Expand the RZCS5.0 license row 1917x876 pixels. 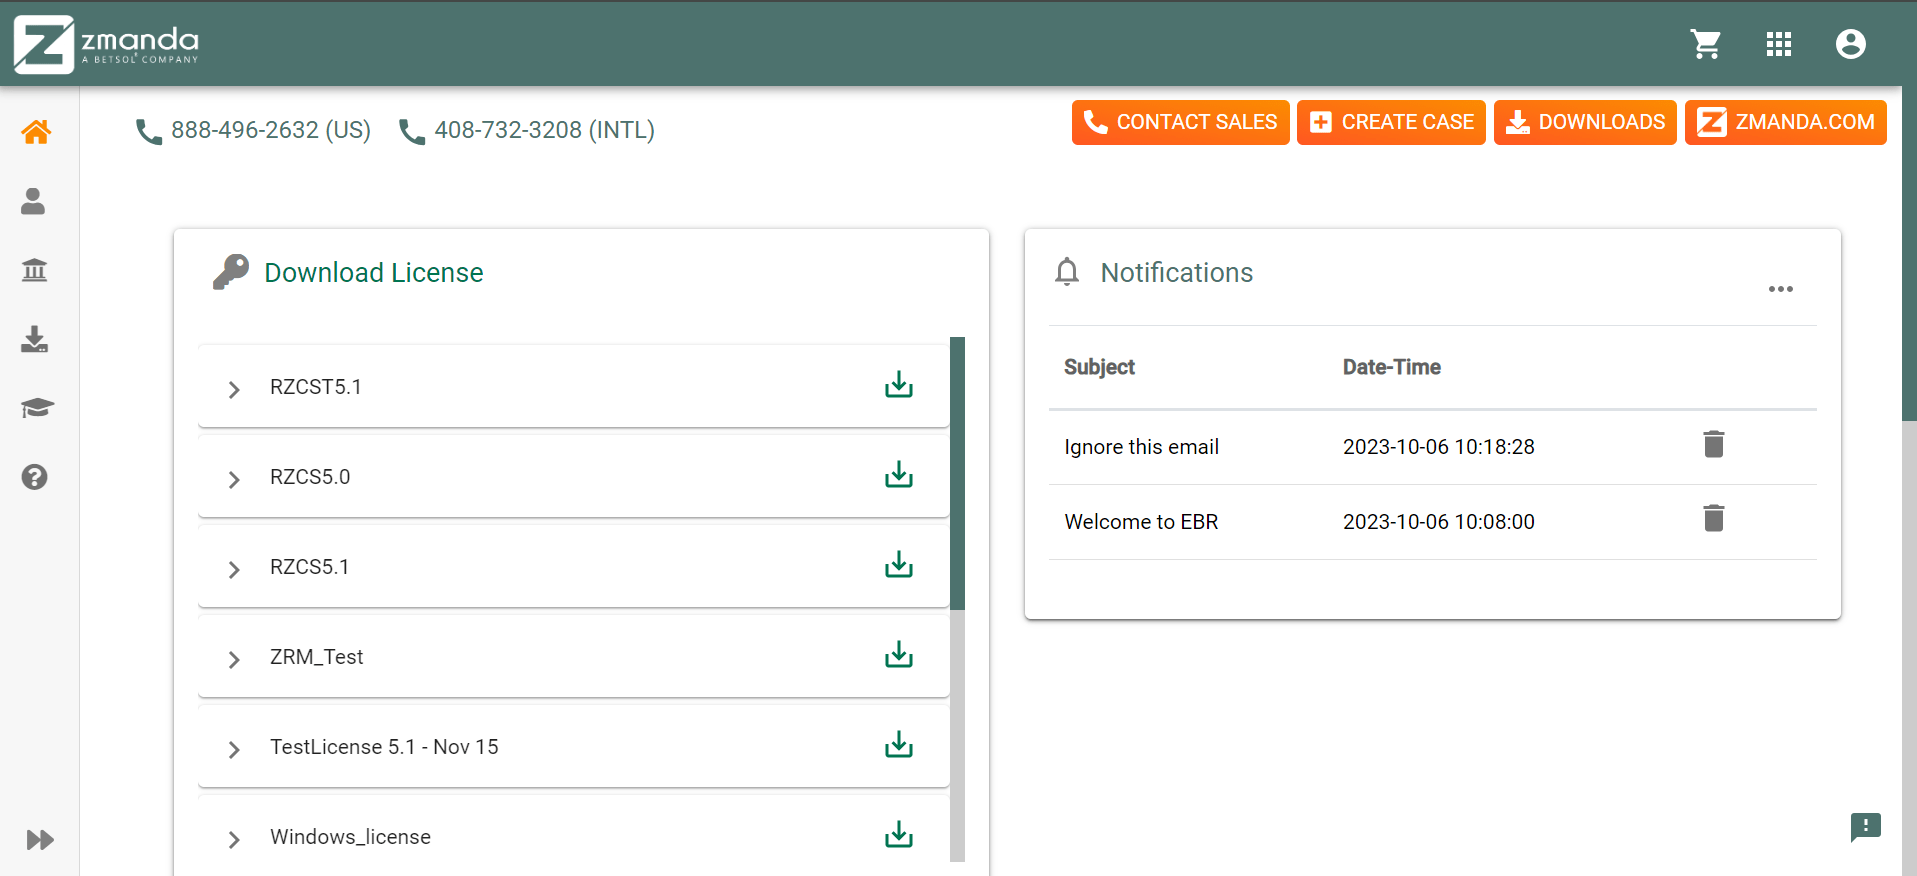[x=234, y=479]
